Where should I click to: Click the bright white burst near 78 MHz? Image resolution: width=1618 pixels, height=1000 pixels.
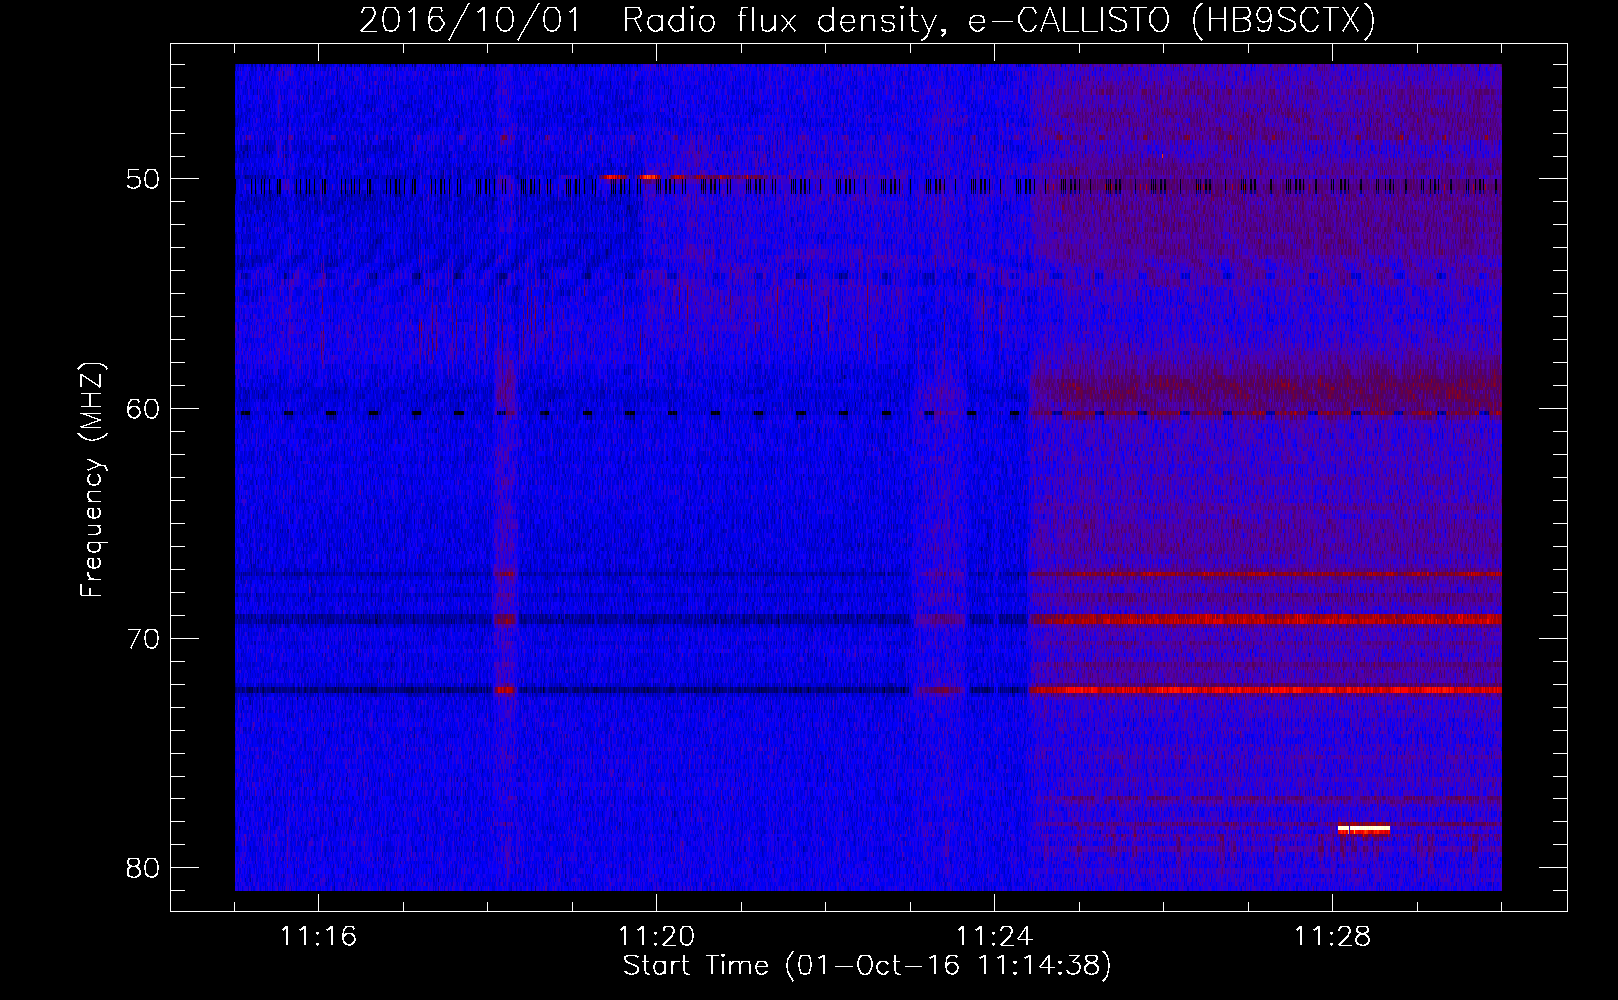1364,829
